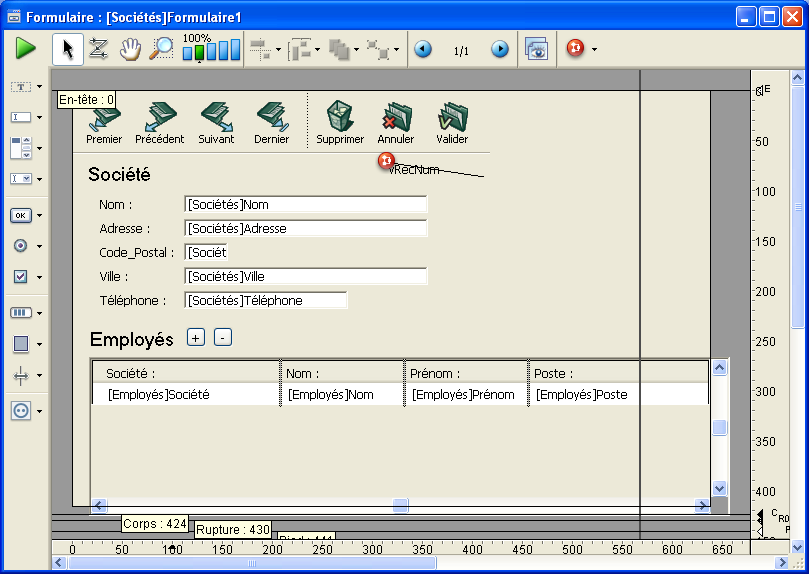Select the magnifying glass zoom tool

point(161,49)
